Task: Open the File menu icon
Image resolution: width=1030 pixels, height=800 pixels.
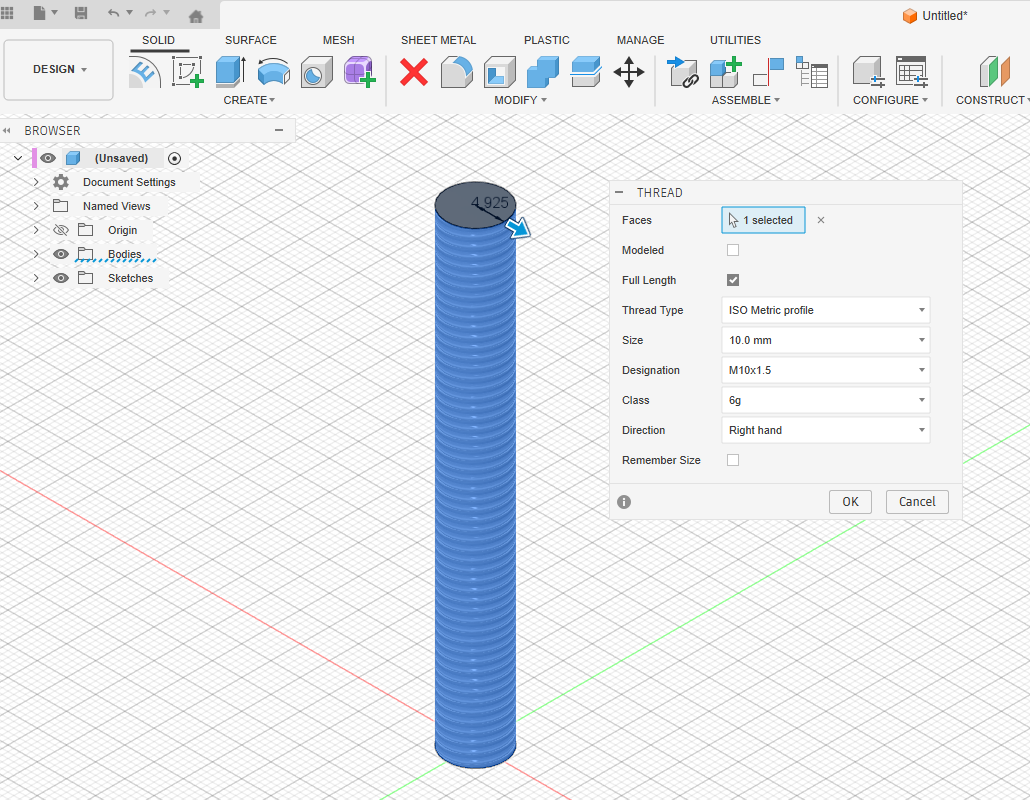Action: 40,13
